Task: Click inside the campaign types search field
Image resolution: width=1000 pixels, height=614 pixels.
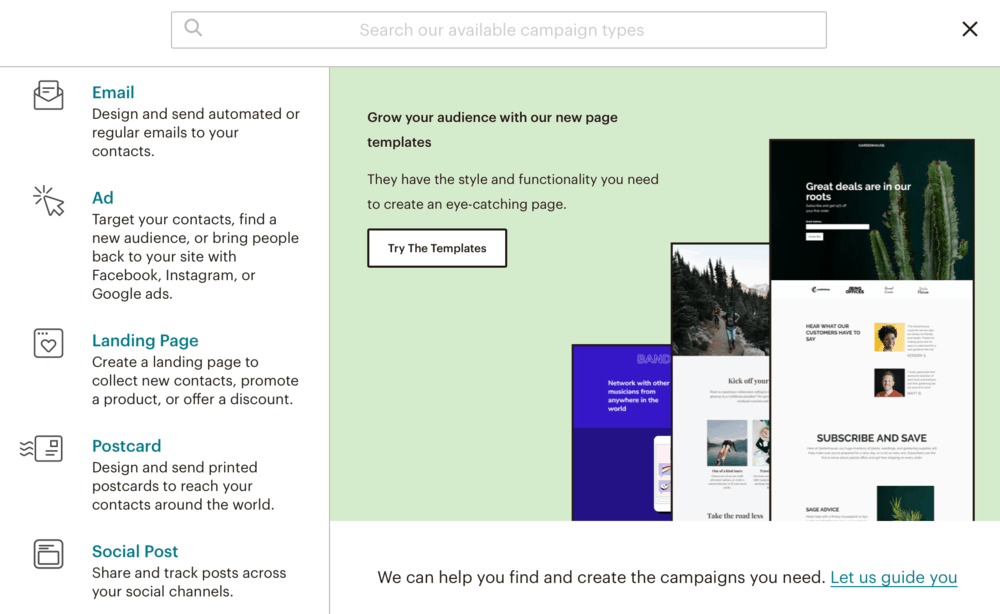Action: tap(498, 30)
